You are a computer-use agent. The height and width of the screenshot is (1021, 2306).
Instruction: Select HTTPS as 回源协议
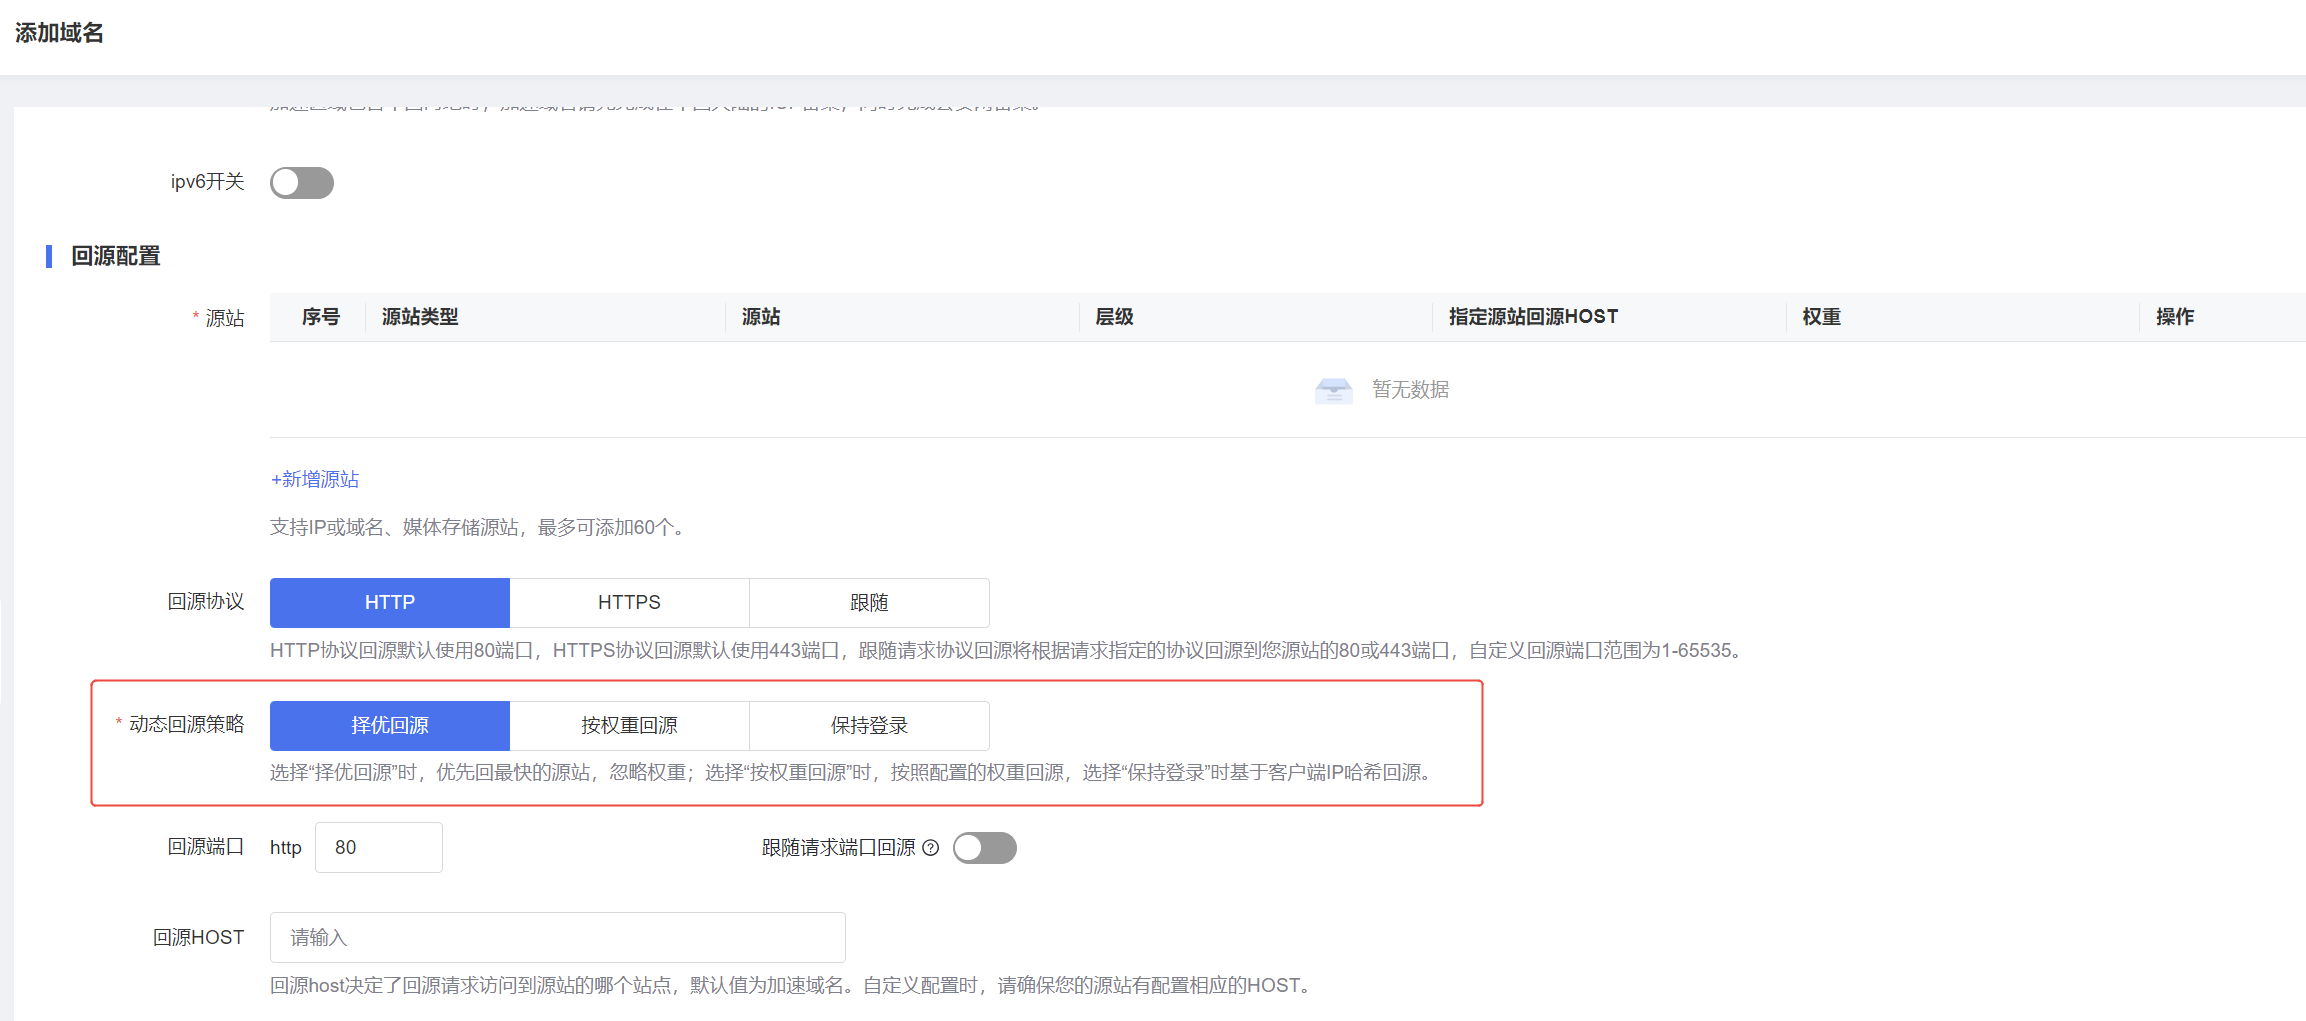[630, 603]
